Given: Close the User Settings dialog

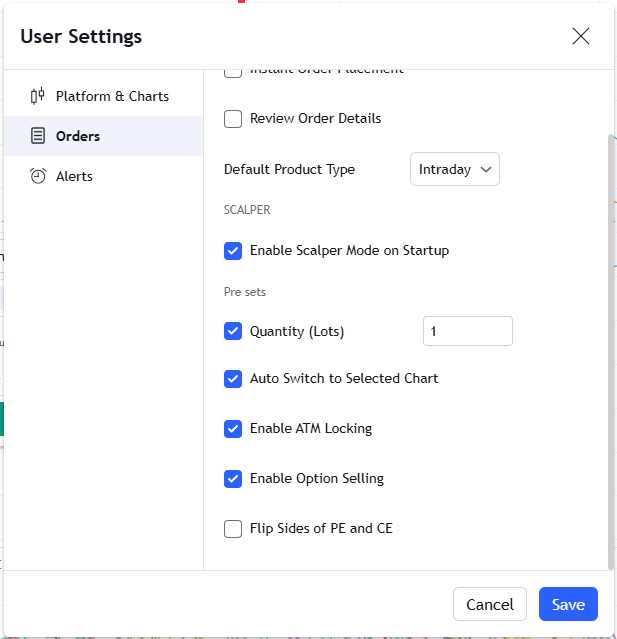Looking at the screenshot, I should 581,36.
